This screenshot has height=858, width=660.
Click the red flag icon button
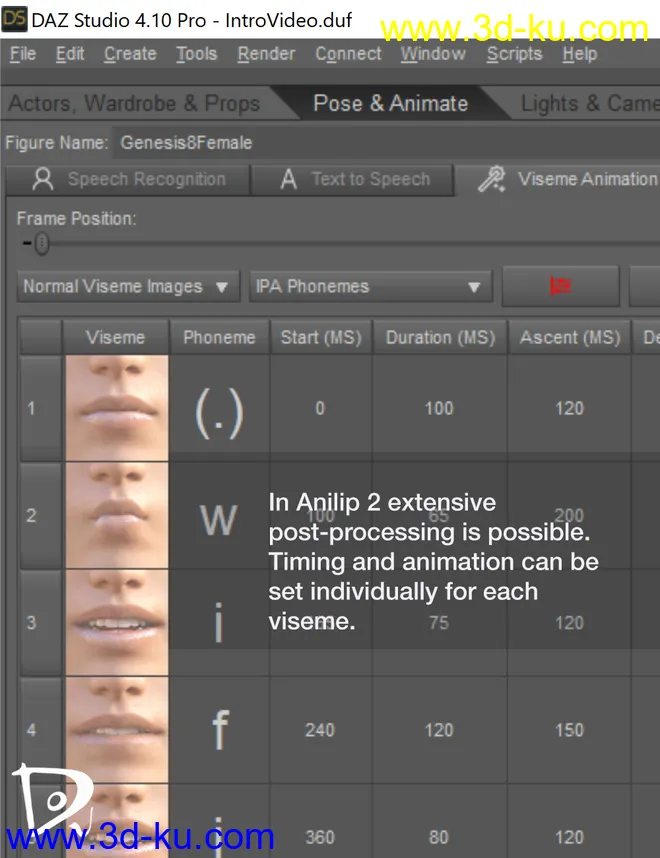tap(560, 286)
